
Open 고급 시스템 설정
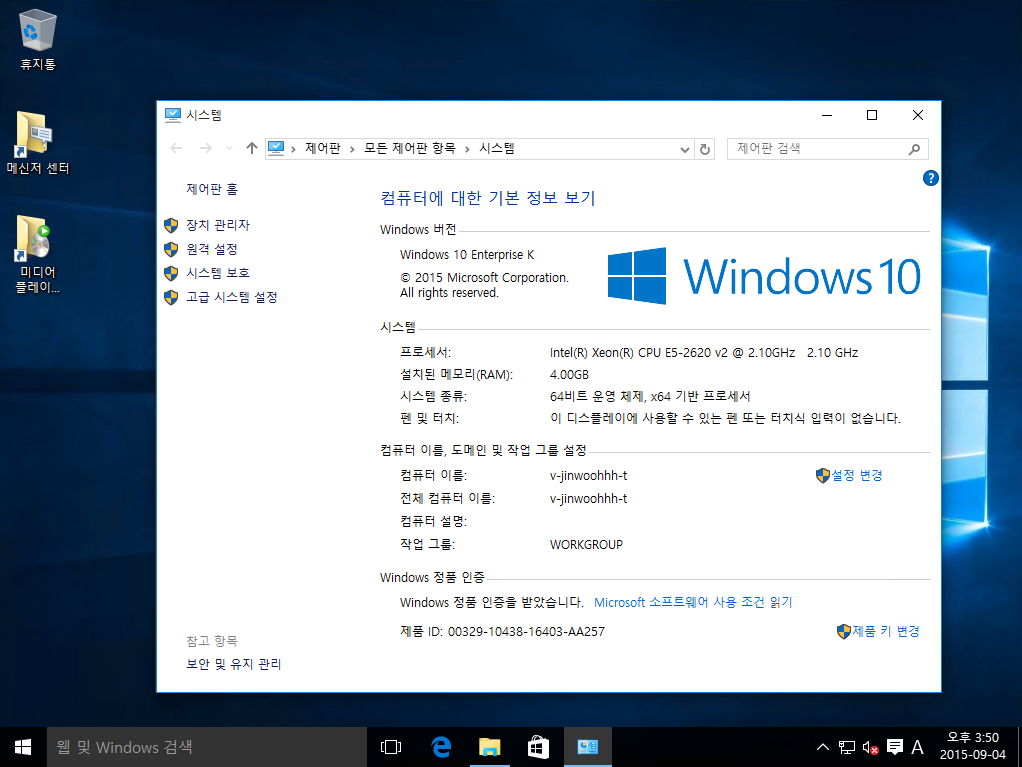232,297
